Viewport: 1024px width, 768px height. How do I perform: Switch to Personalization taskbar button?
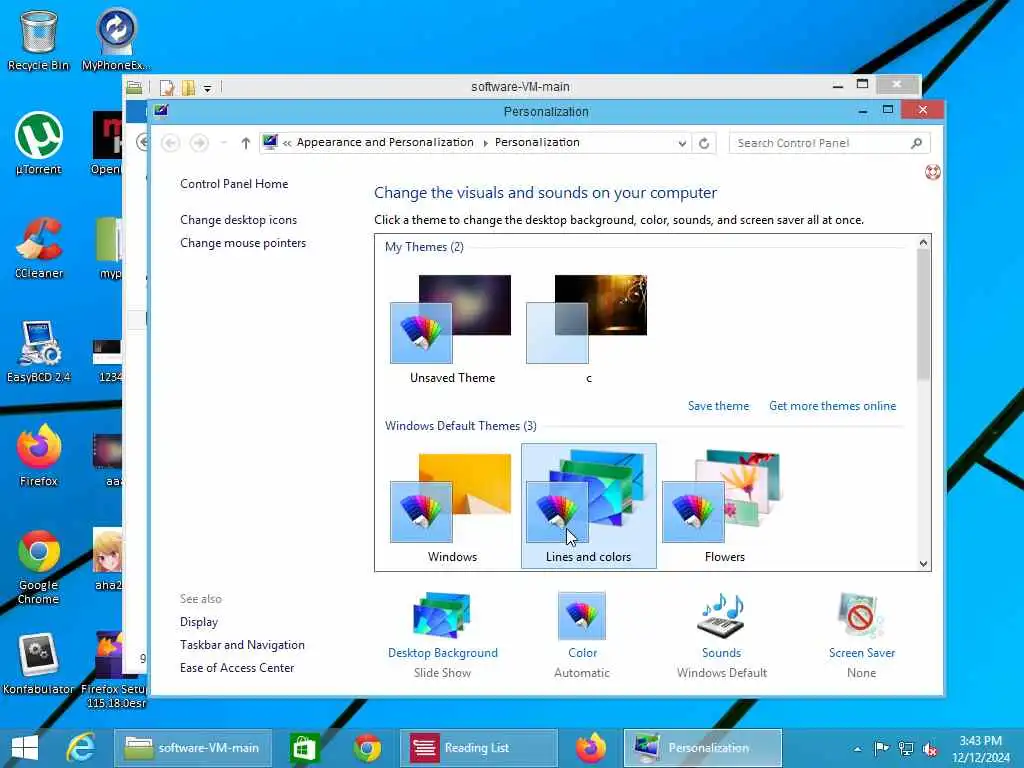pos(703,748)
